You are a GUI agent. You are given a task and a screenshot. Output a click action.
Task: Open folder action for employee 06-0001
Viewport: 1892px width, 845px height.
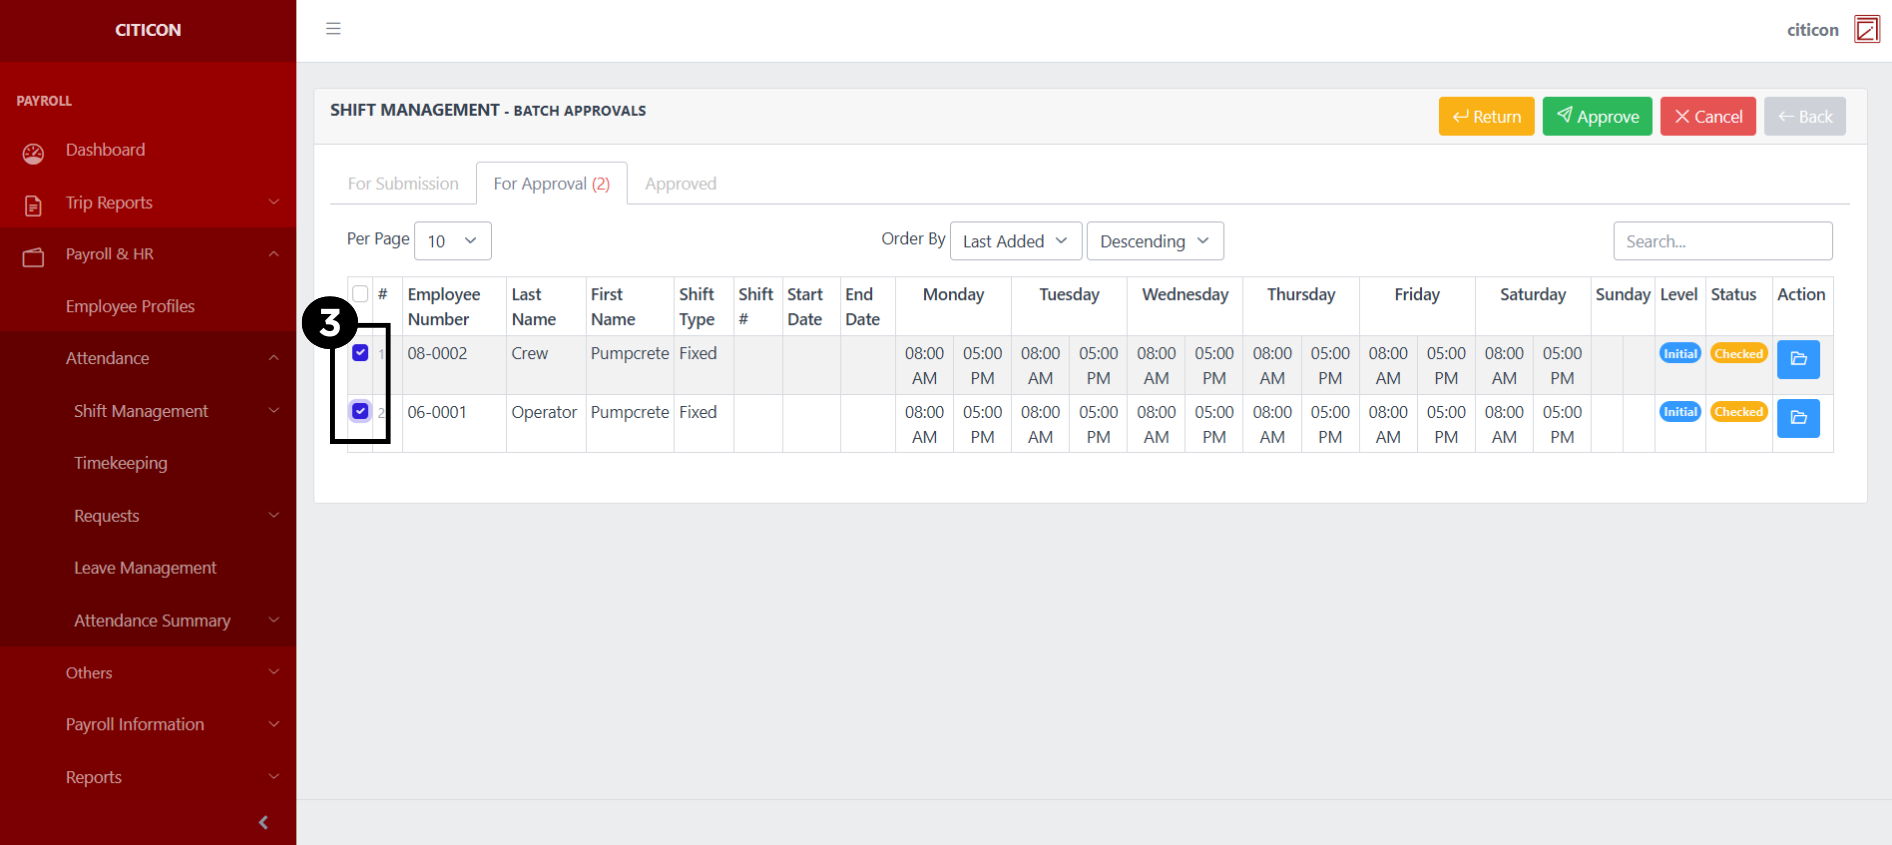click(x=1797, y=418)
